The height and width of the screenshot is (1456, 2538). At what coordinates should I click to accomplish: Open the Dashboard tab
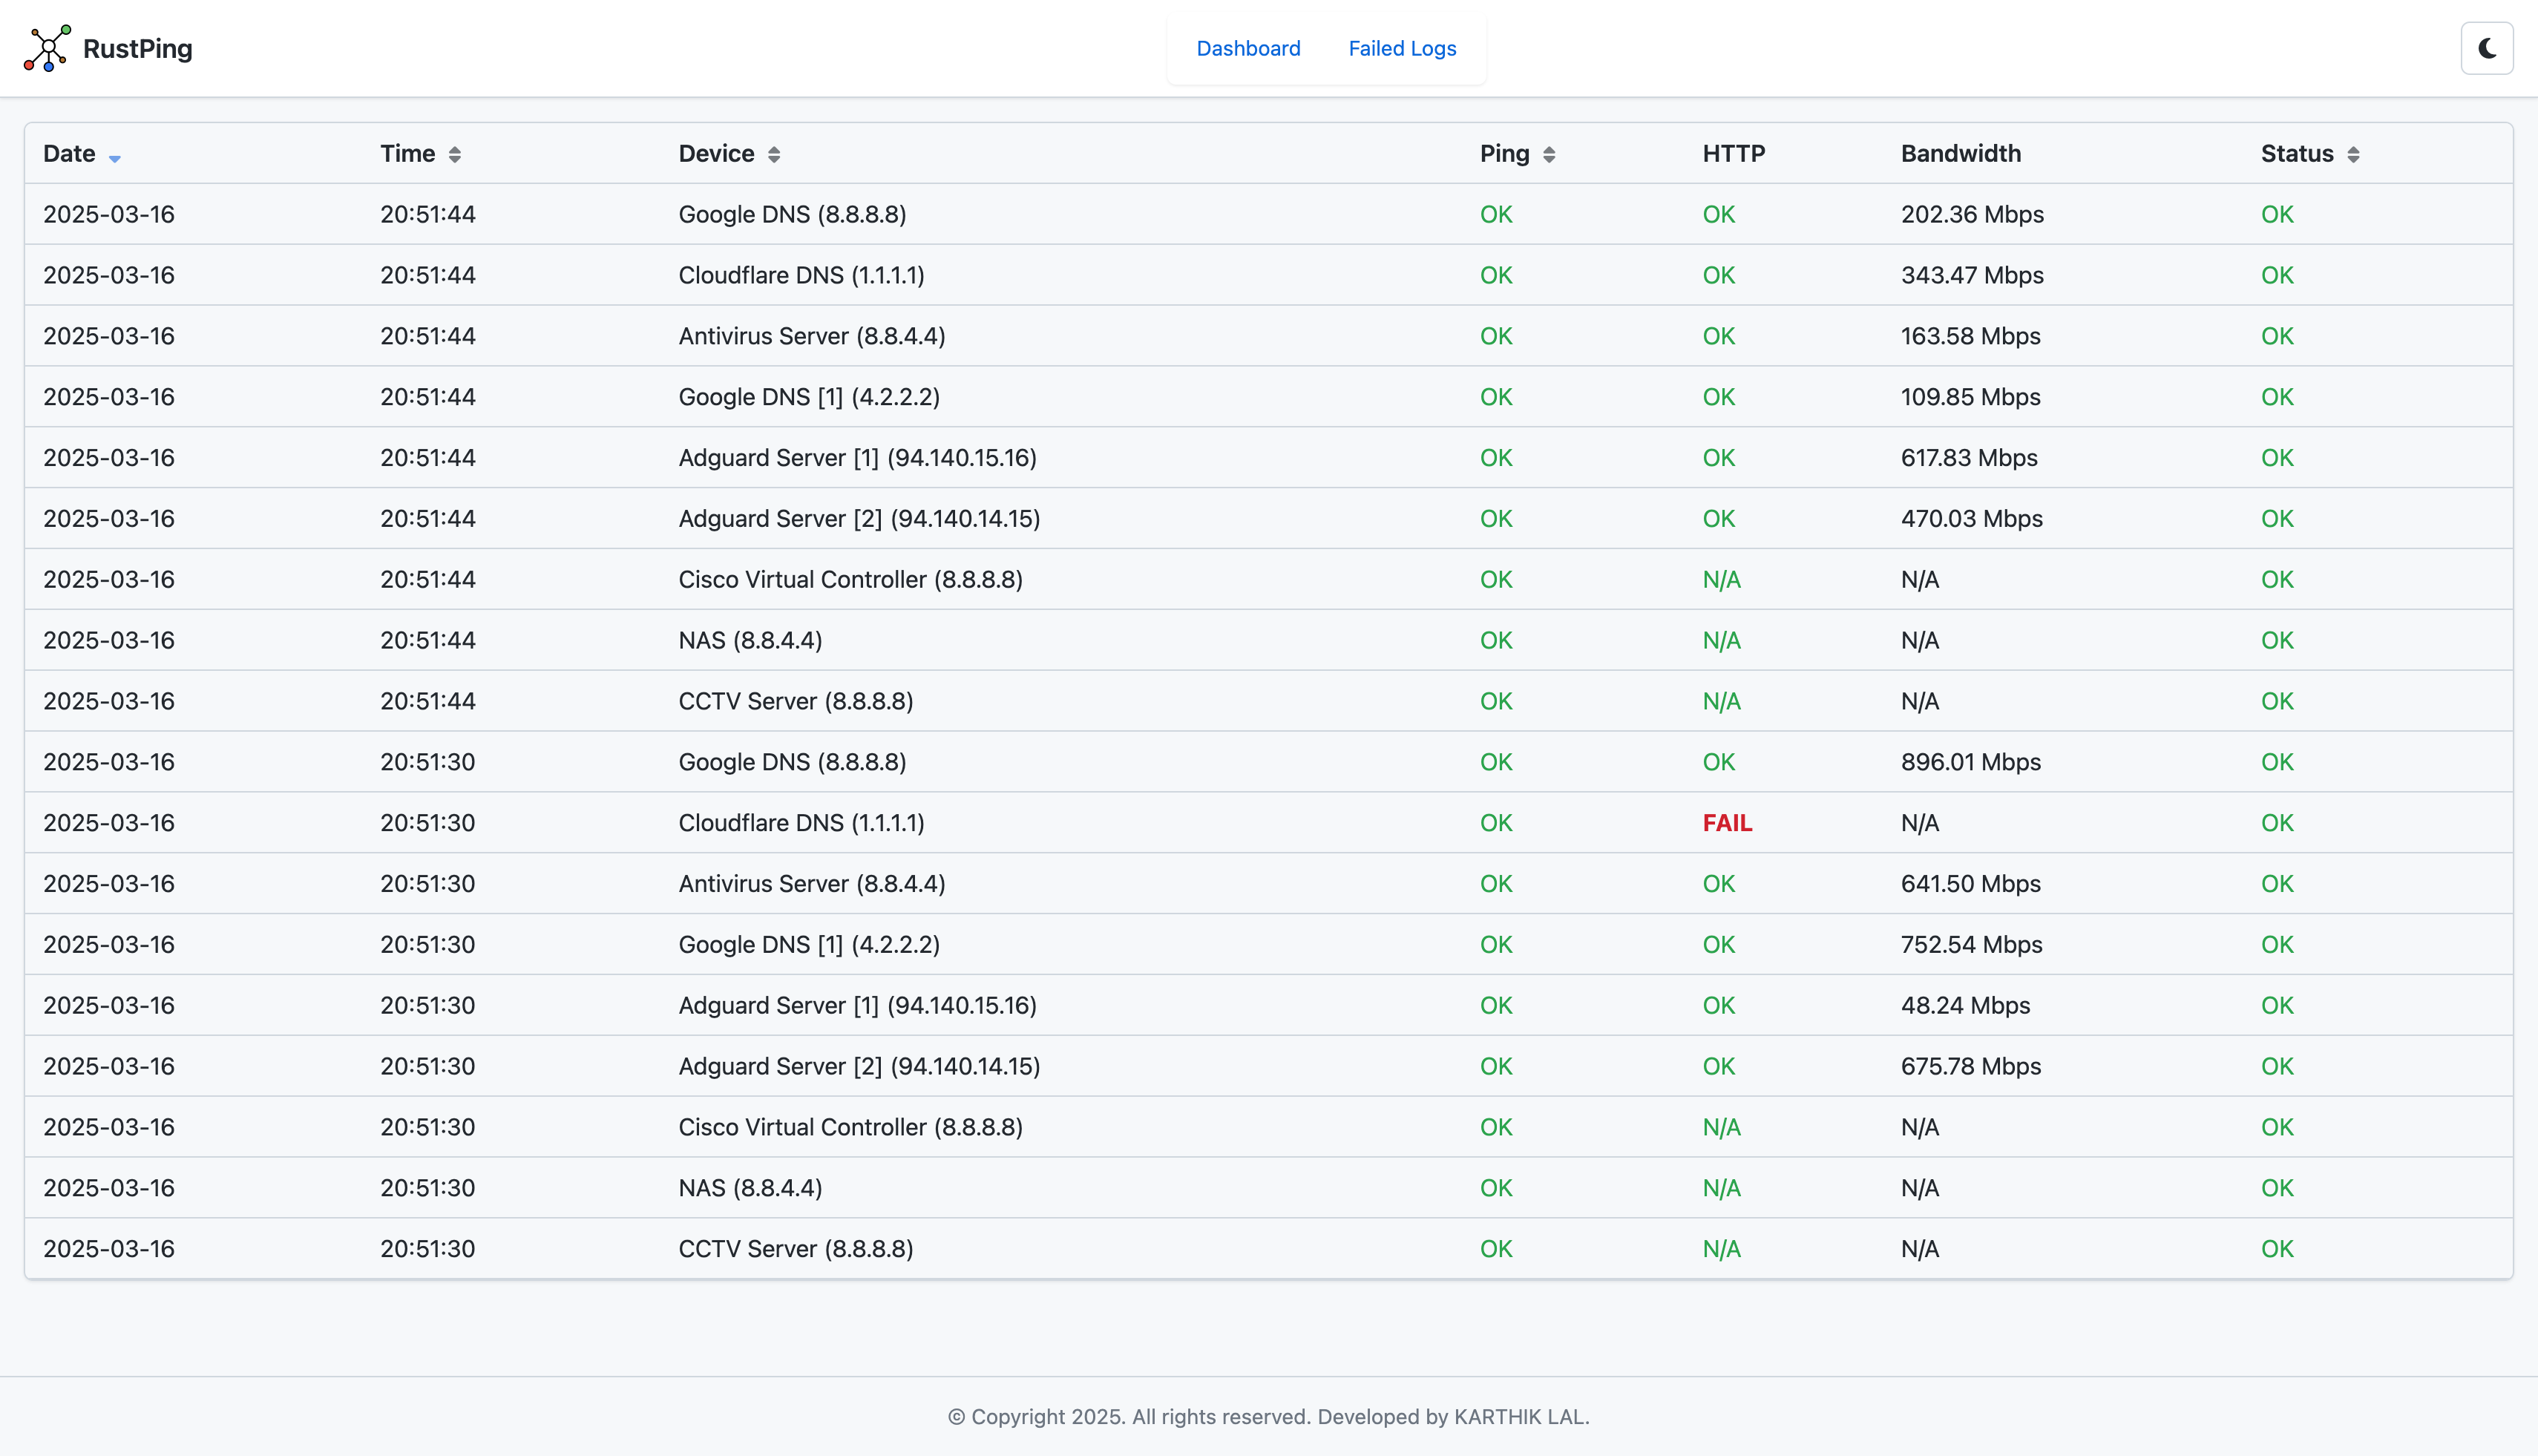tap(1248, 48)
